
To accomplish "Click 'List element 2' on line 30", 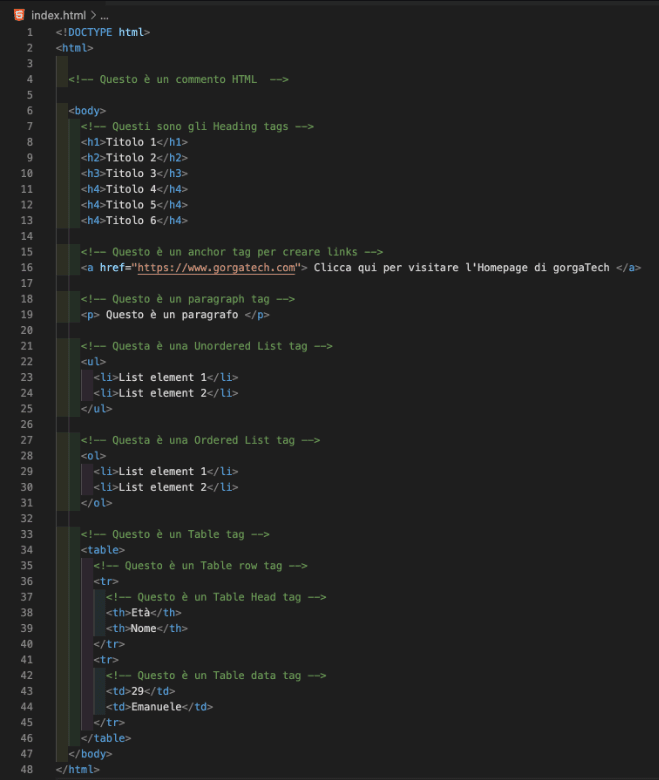I will (x=163, y=488).
